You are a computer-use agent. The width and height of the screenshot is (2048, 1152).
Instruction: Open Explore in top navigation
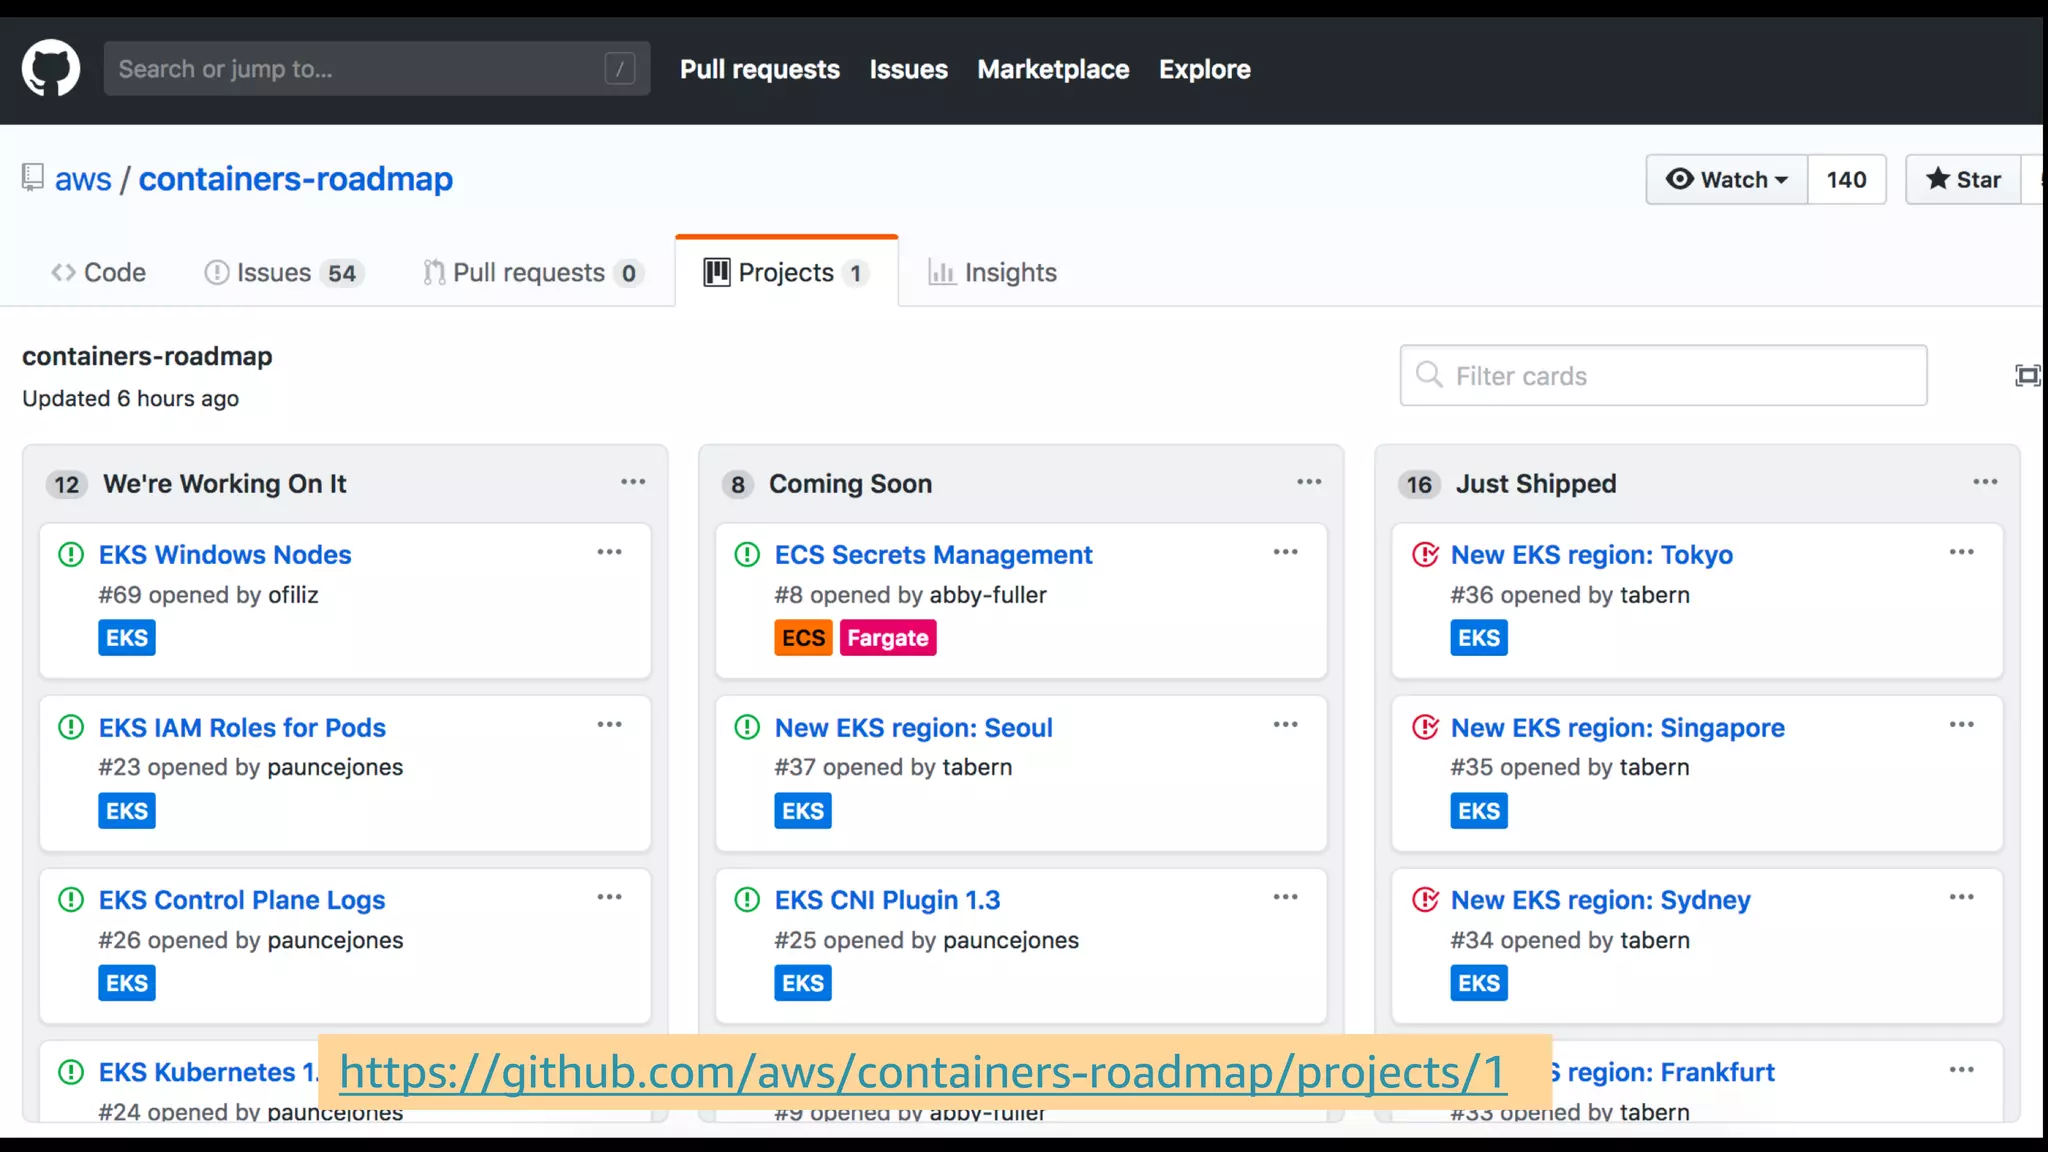[x=1204, y=69]
